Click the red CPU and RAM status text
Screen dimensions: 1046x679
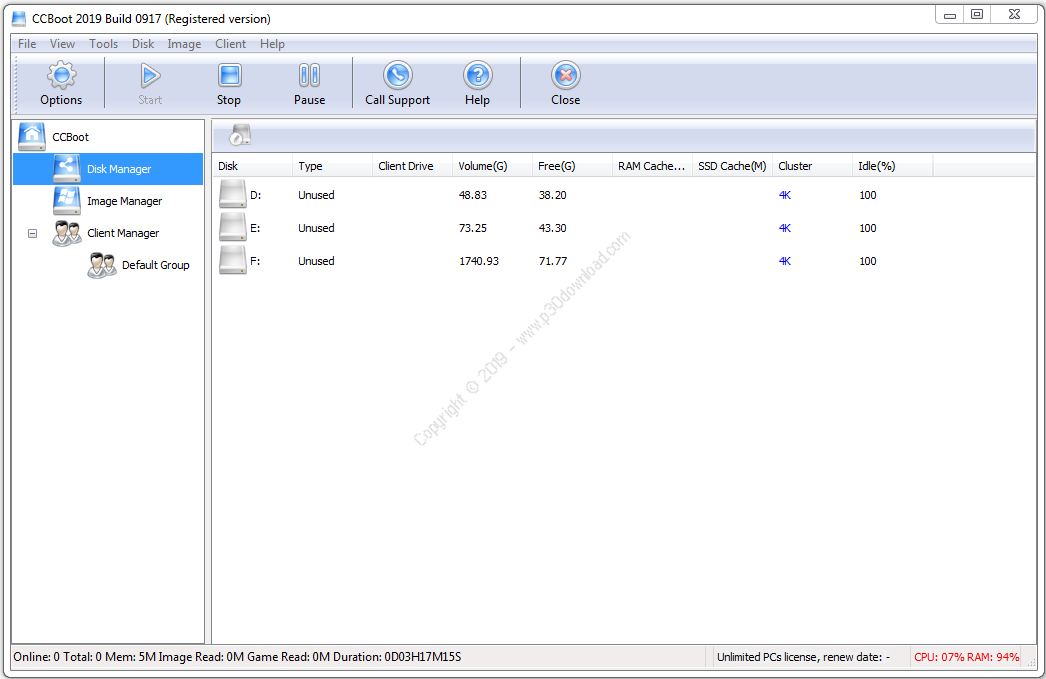(x=967, y=657)
